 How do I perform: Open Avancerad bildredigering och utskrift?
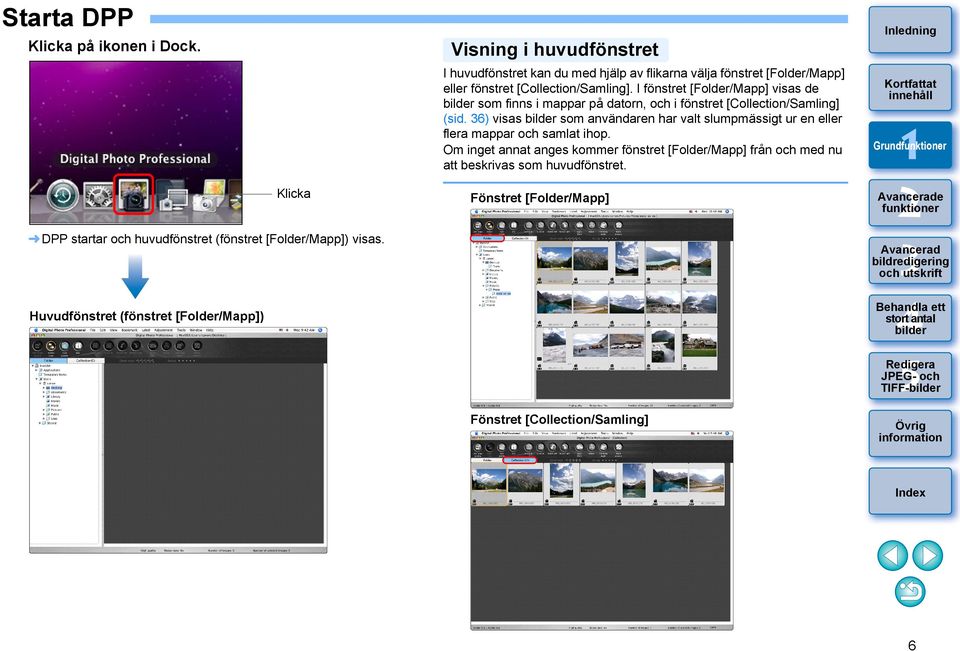tap(910, 261)
